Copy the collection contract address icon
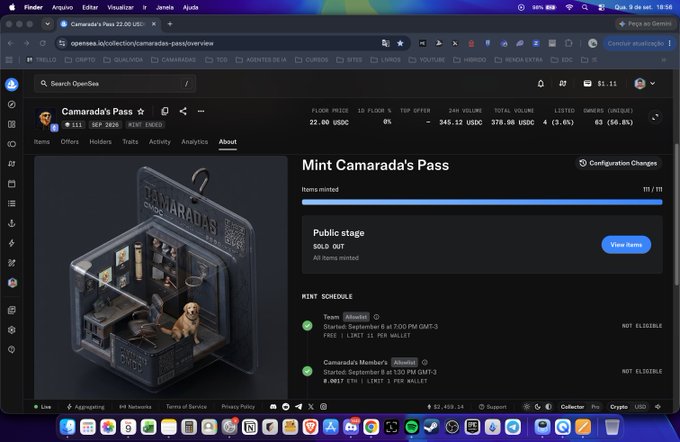 point(164,111)
